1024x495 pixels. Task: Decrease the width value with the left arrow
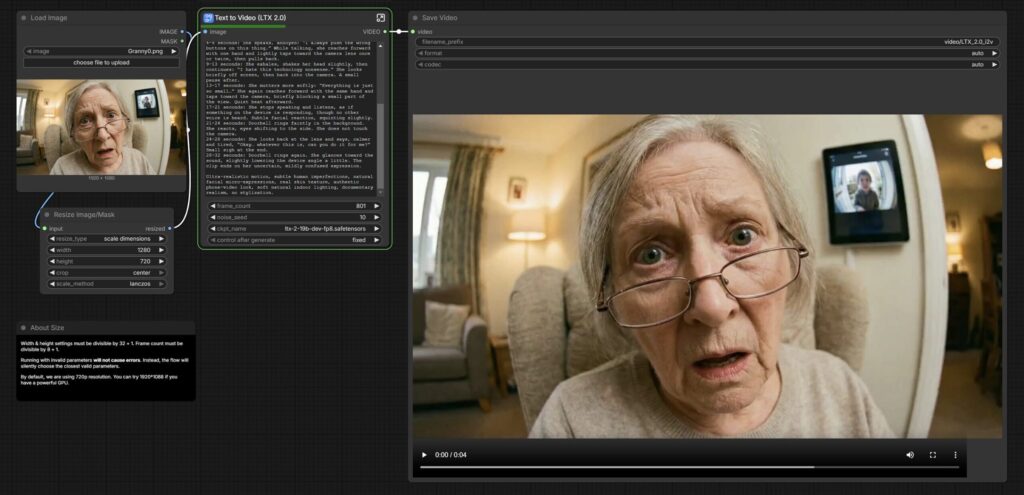tap(52, 250)
